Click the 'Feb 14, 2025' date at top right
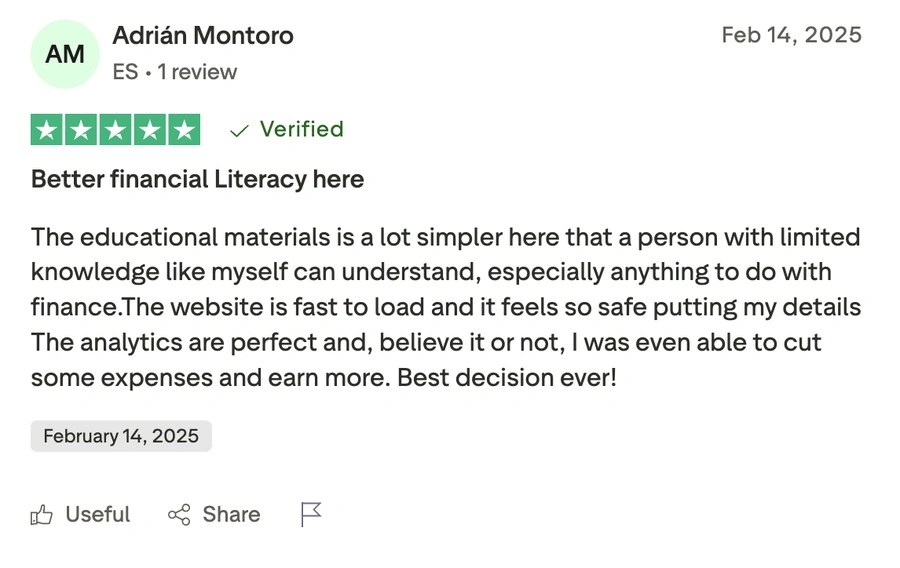The image size is (900, 568). point(791,35)
